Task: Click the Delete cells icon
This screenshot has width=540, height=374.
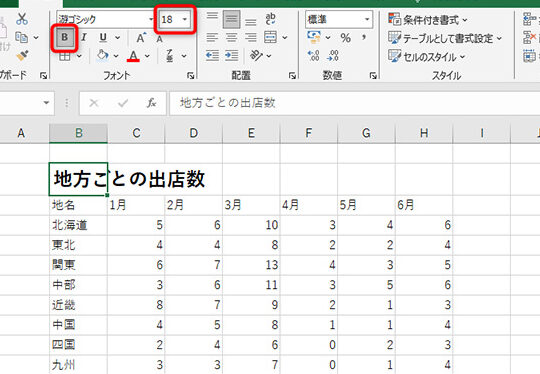Action: tap(529, 37)
